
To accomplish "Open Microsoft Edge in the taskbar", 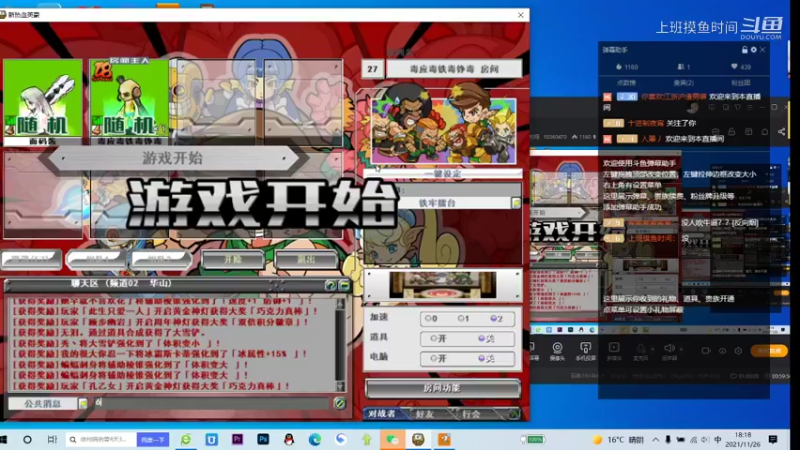I will (314, 439).
